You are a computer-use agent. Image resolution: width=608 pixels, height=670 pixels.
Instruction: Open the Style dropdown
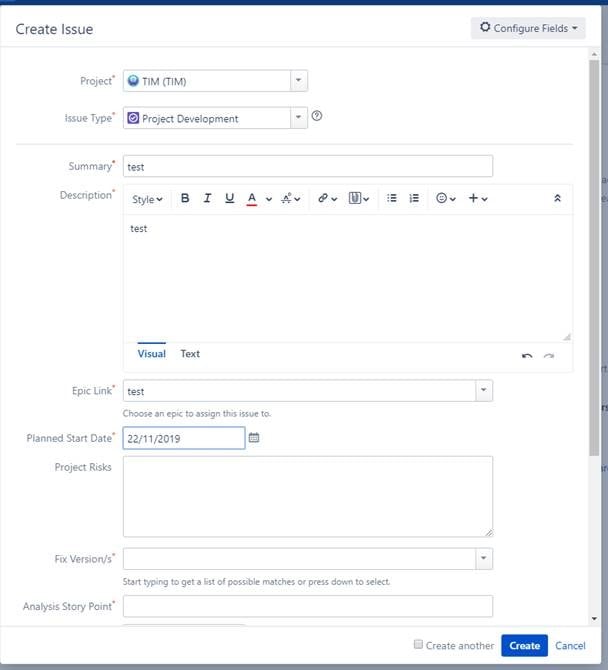coord(147,199)
